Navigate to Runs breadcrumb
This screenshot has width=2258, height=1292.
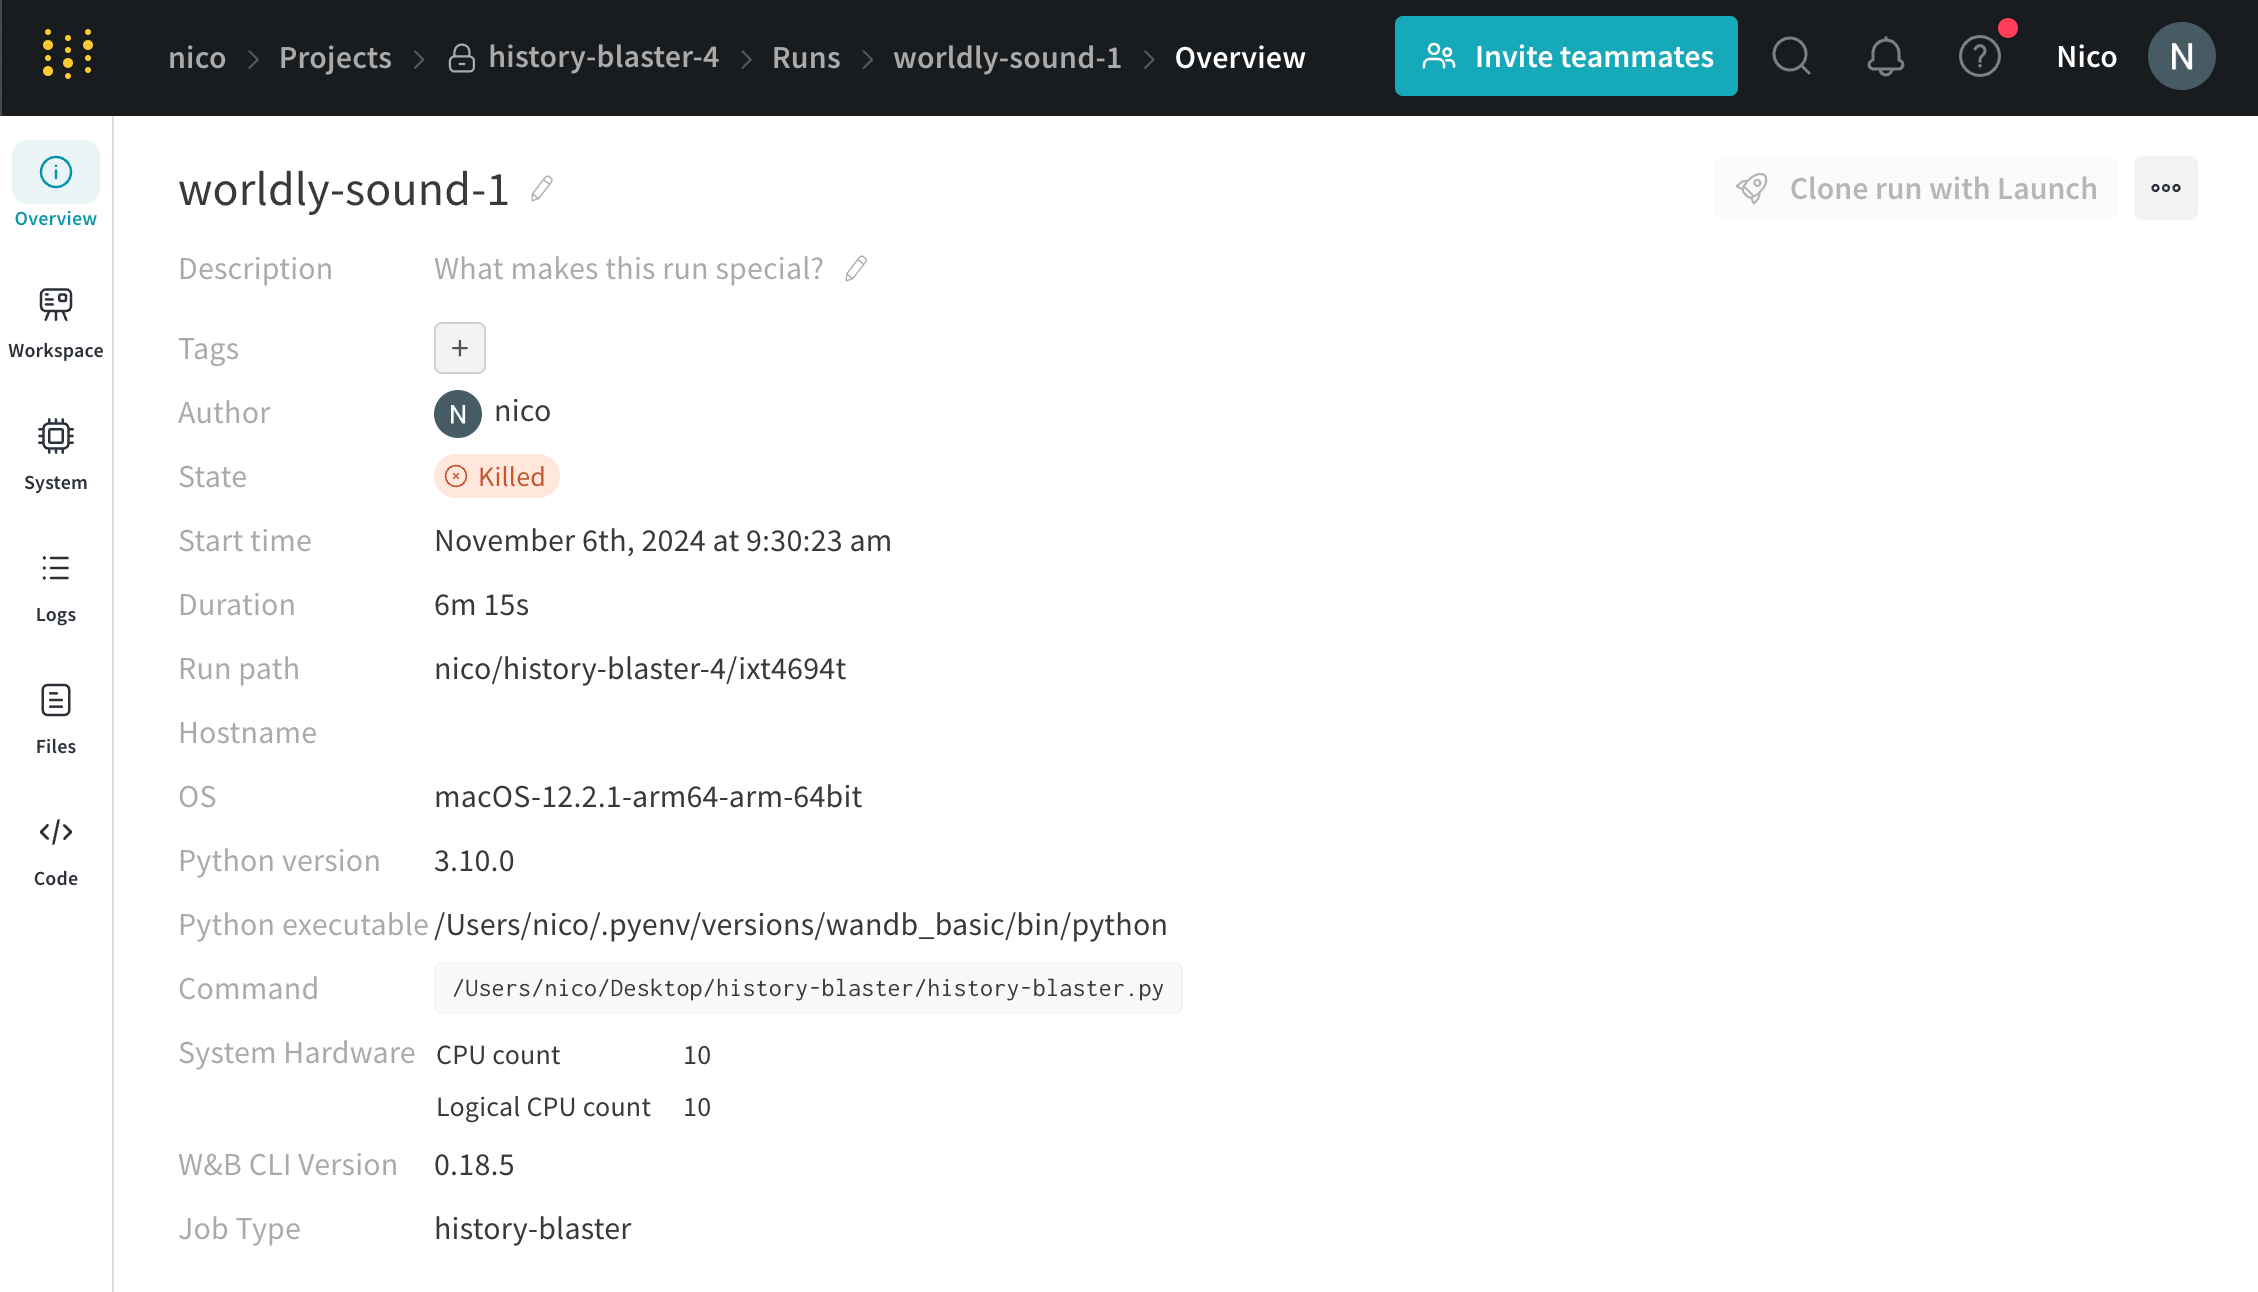[x=805, y=57]
